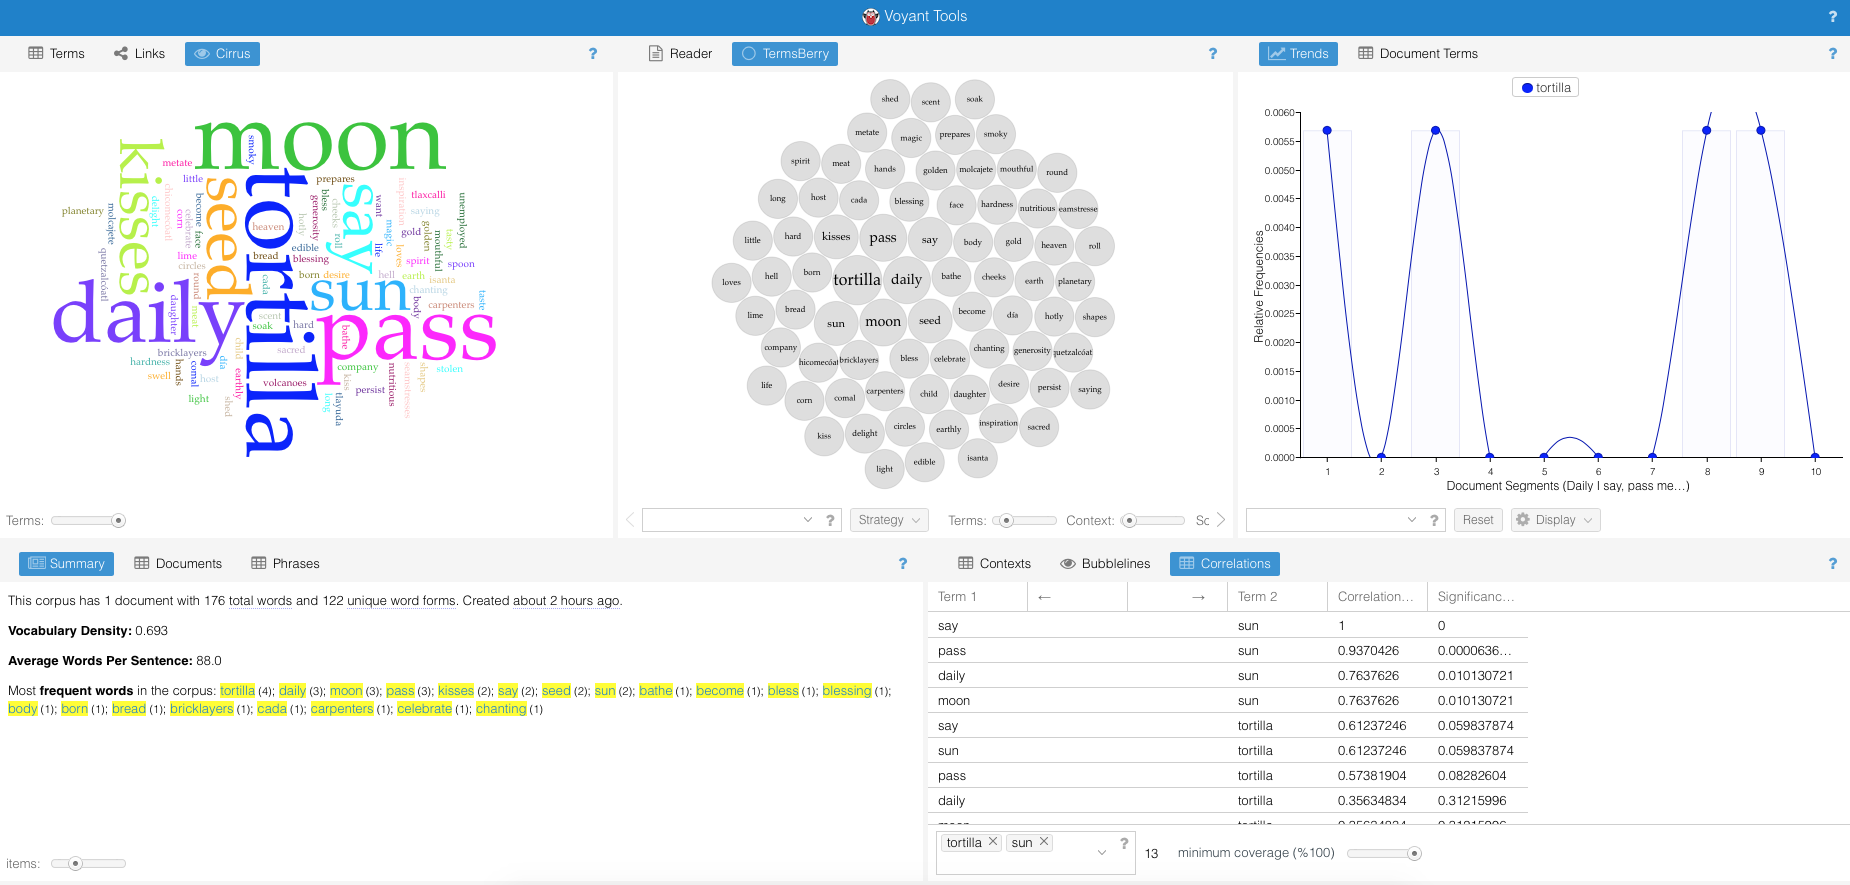Click help icon beside Trends search box
1850x885 pixels.
pos(1434,520)
